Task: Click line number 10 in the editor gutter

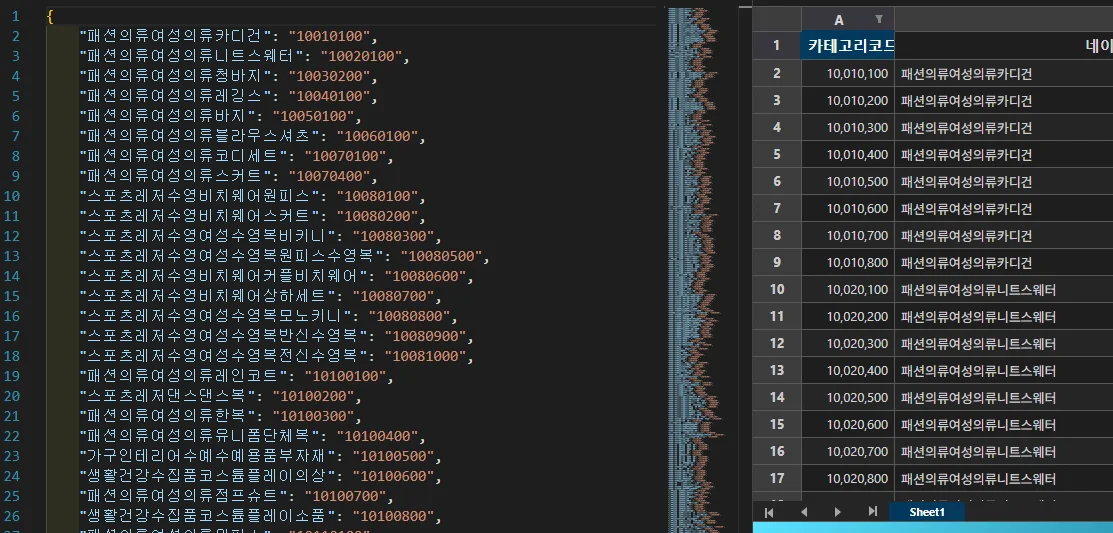Action: coord(14,196)
